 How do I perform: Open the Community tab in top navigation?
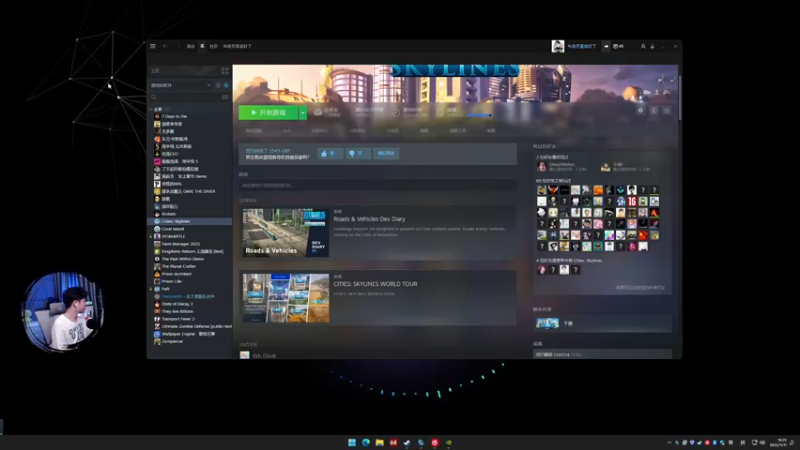(213, 46)
